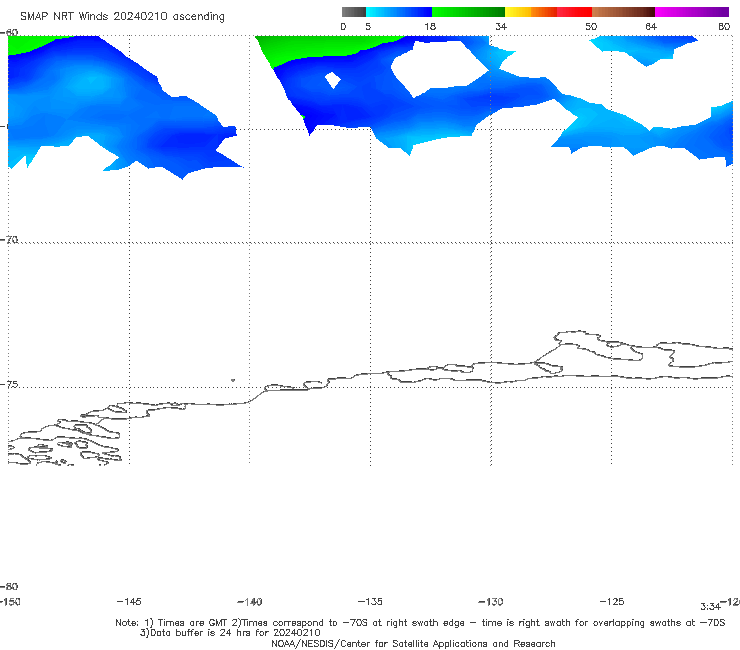The width and height of the screenshot is (740, 650).
Task: Click the magenta-purple segment of the legend
Action: tap(692, 12)
